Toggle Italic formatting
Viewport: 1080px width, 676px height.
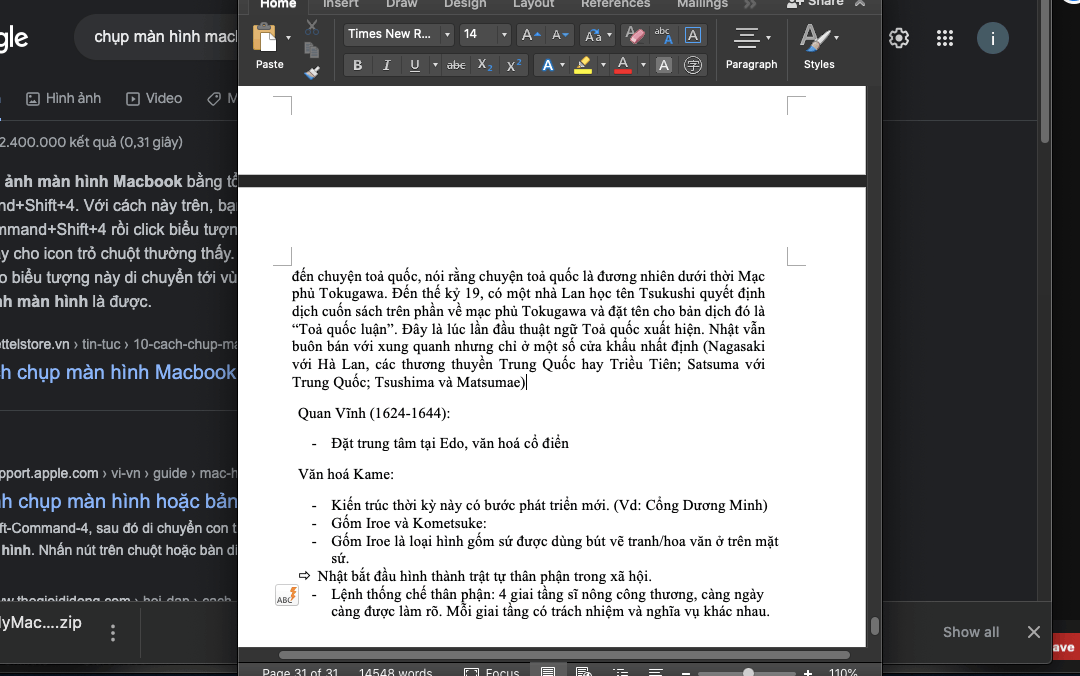[386, 65]
